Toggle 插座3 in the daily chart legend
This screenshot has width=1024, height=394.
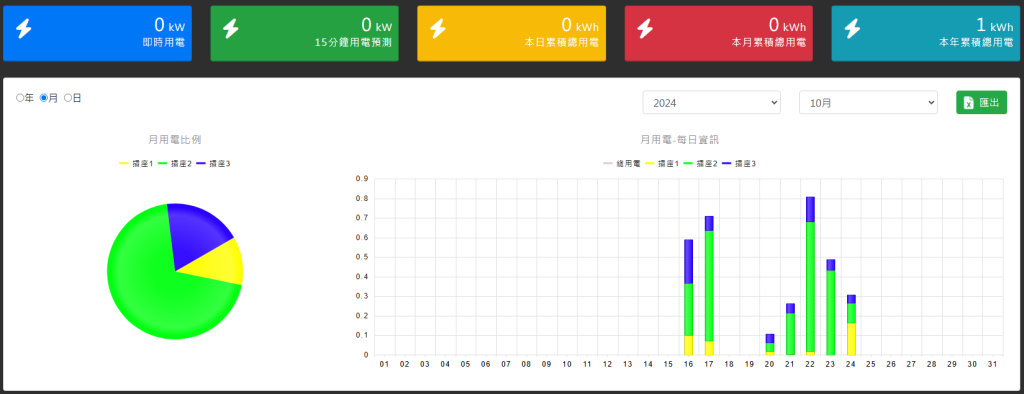tap(739, 163)
